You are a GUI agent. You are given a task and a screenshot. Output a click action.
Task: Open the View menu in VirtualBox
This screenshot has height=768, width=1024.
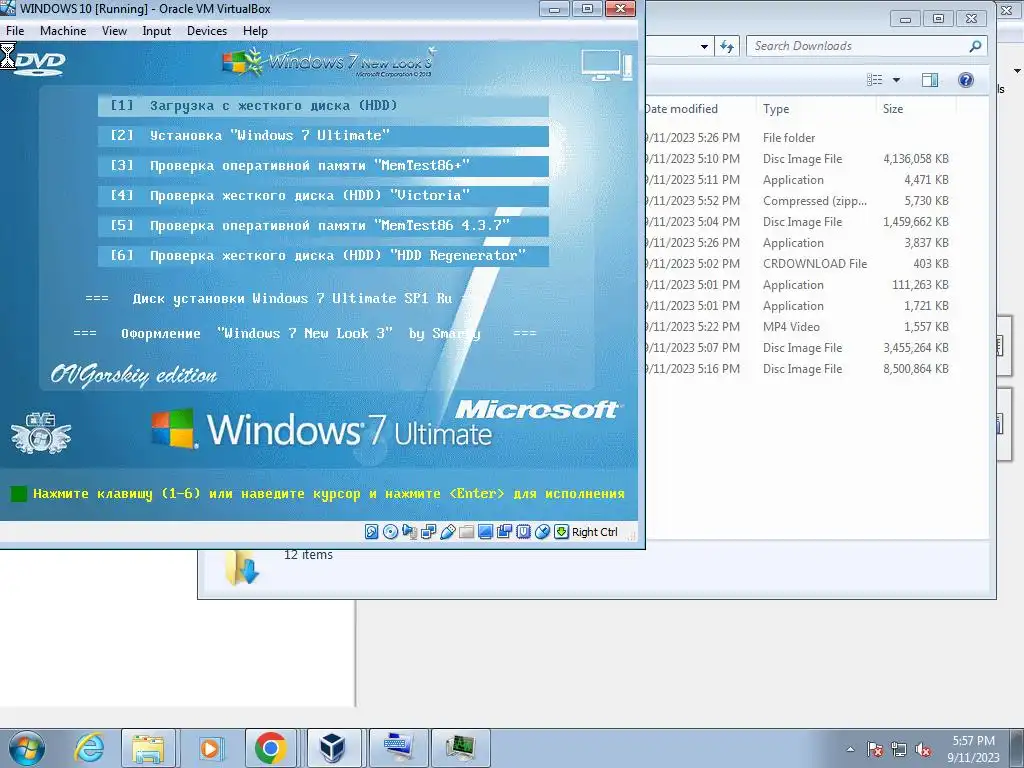tap(114, 31)
